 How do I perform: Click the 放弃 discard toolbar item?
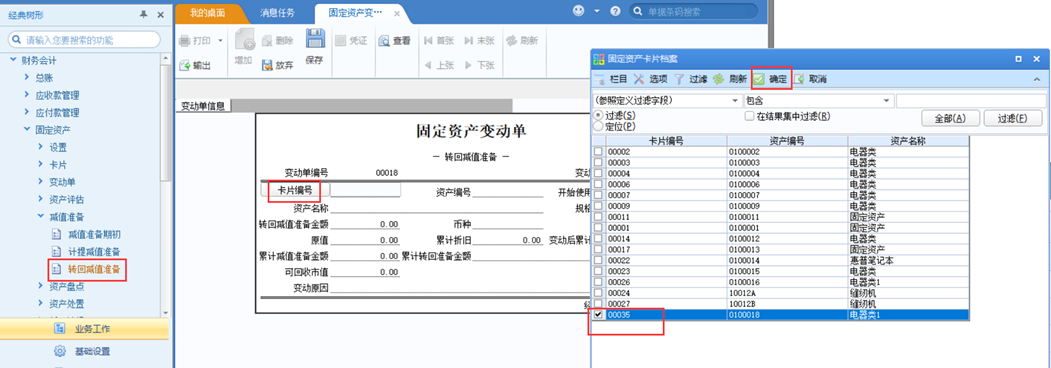(x=277, y=65)
